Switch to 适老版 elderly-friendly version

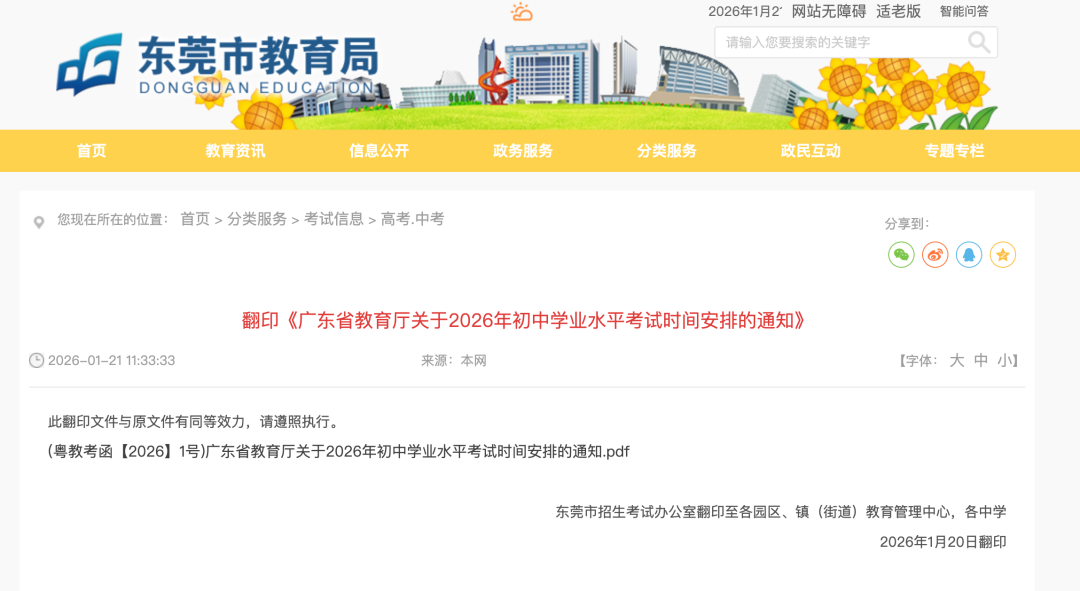[898, 12]
